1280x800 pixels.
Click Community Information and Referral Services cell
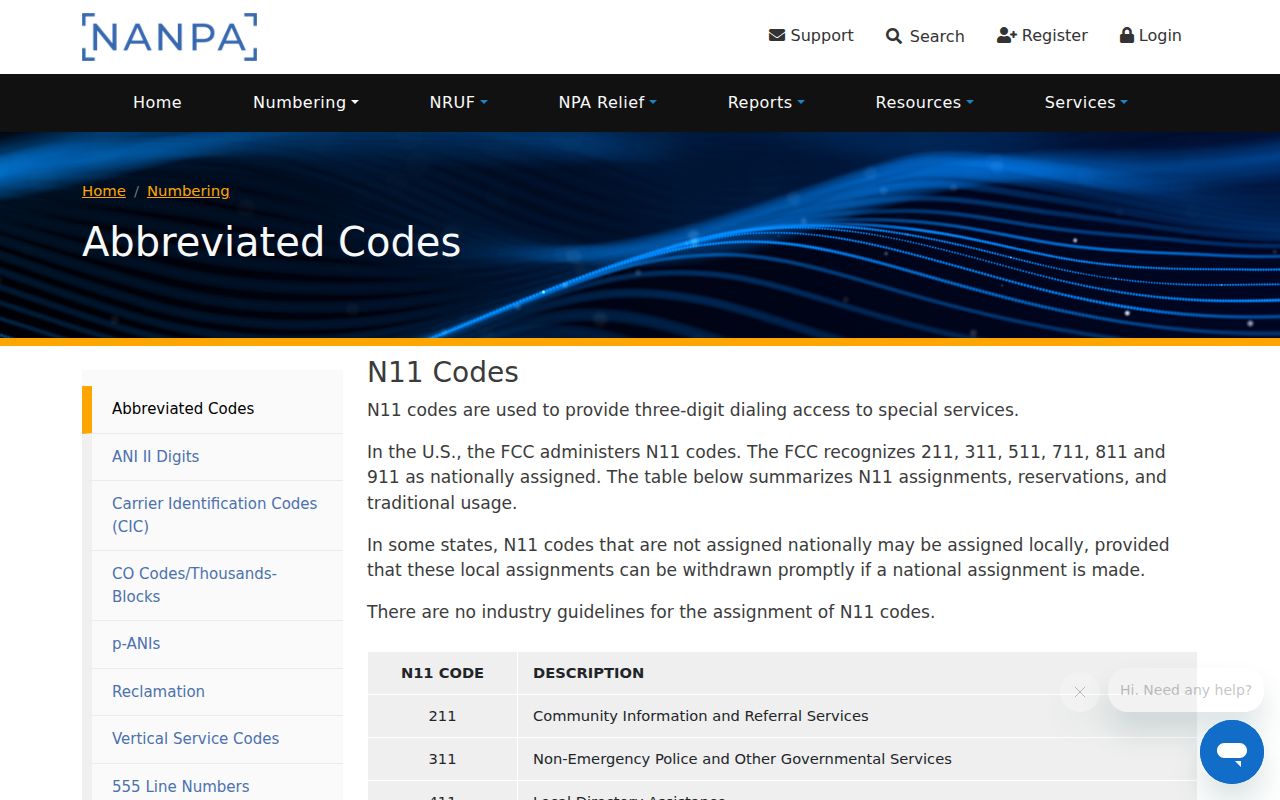click(857, 716)
